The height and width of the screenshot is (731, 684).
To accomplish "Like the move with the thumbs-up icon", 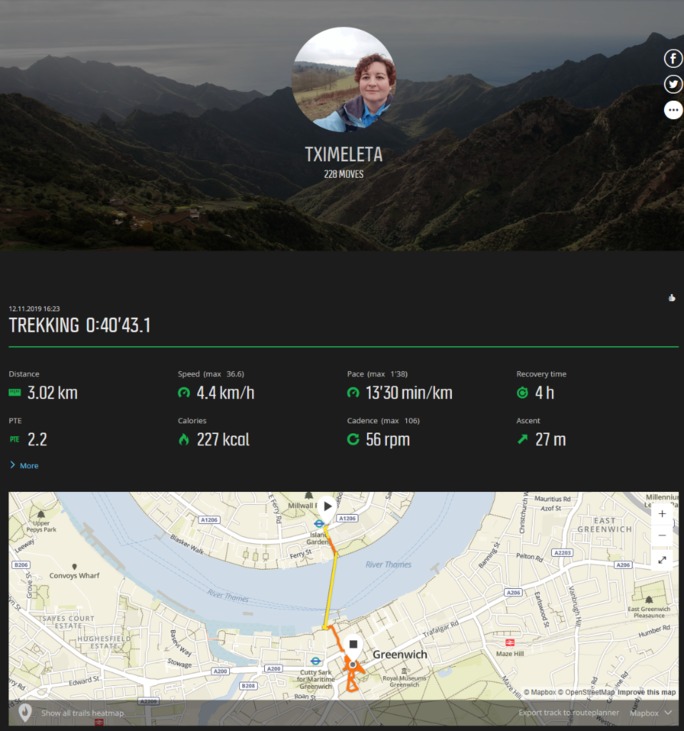I will point(672,298).
